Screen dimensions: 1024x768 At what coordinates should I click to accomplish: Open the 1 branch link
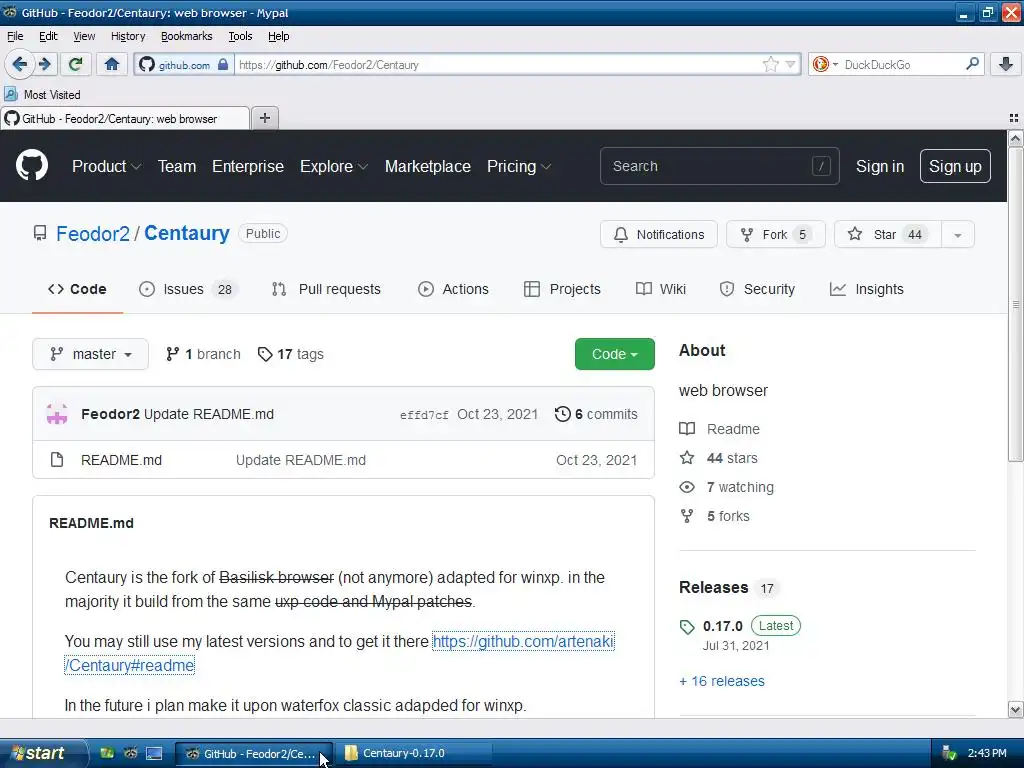tap(202, 354)
